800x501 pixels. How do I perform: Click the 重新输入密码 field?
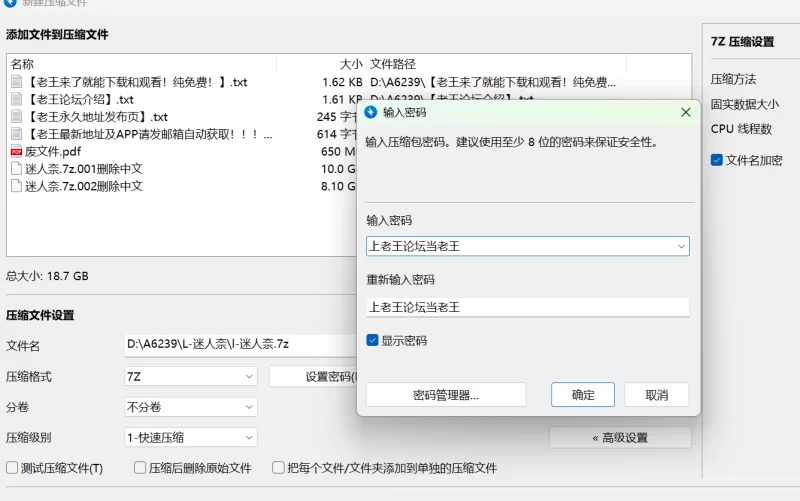pos(528,307)
